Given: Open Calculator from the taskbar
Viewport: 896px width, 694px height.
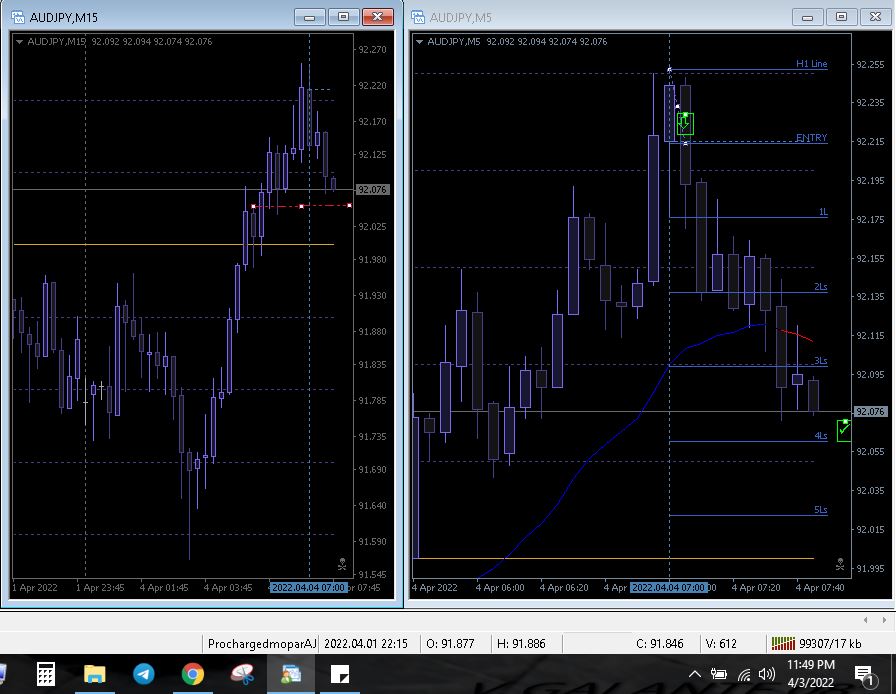Looking at the screenshot, I should coord(46,674).
